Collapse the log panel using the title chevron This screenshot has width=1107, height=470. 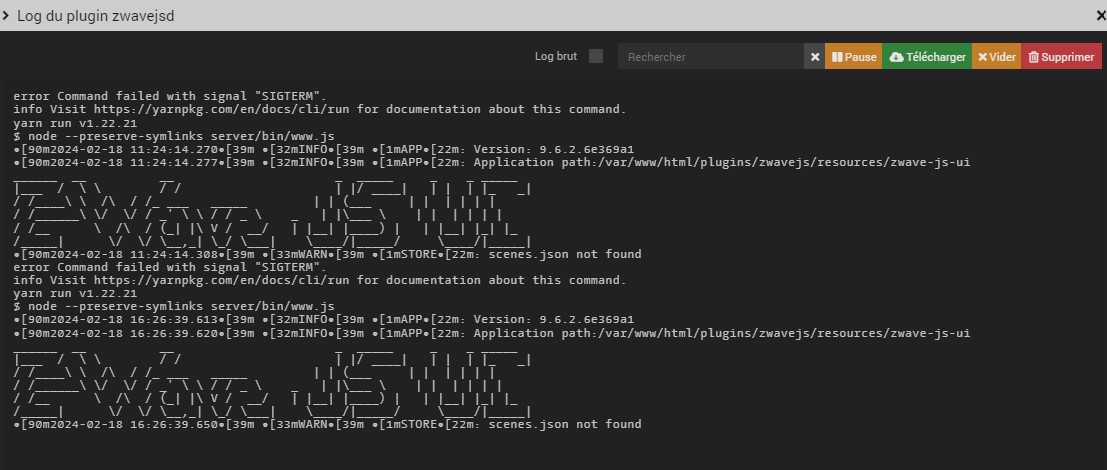pyautogui.click(x=6, y=16)
